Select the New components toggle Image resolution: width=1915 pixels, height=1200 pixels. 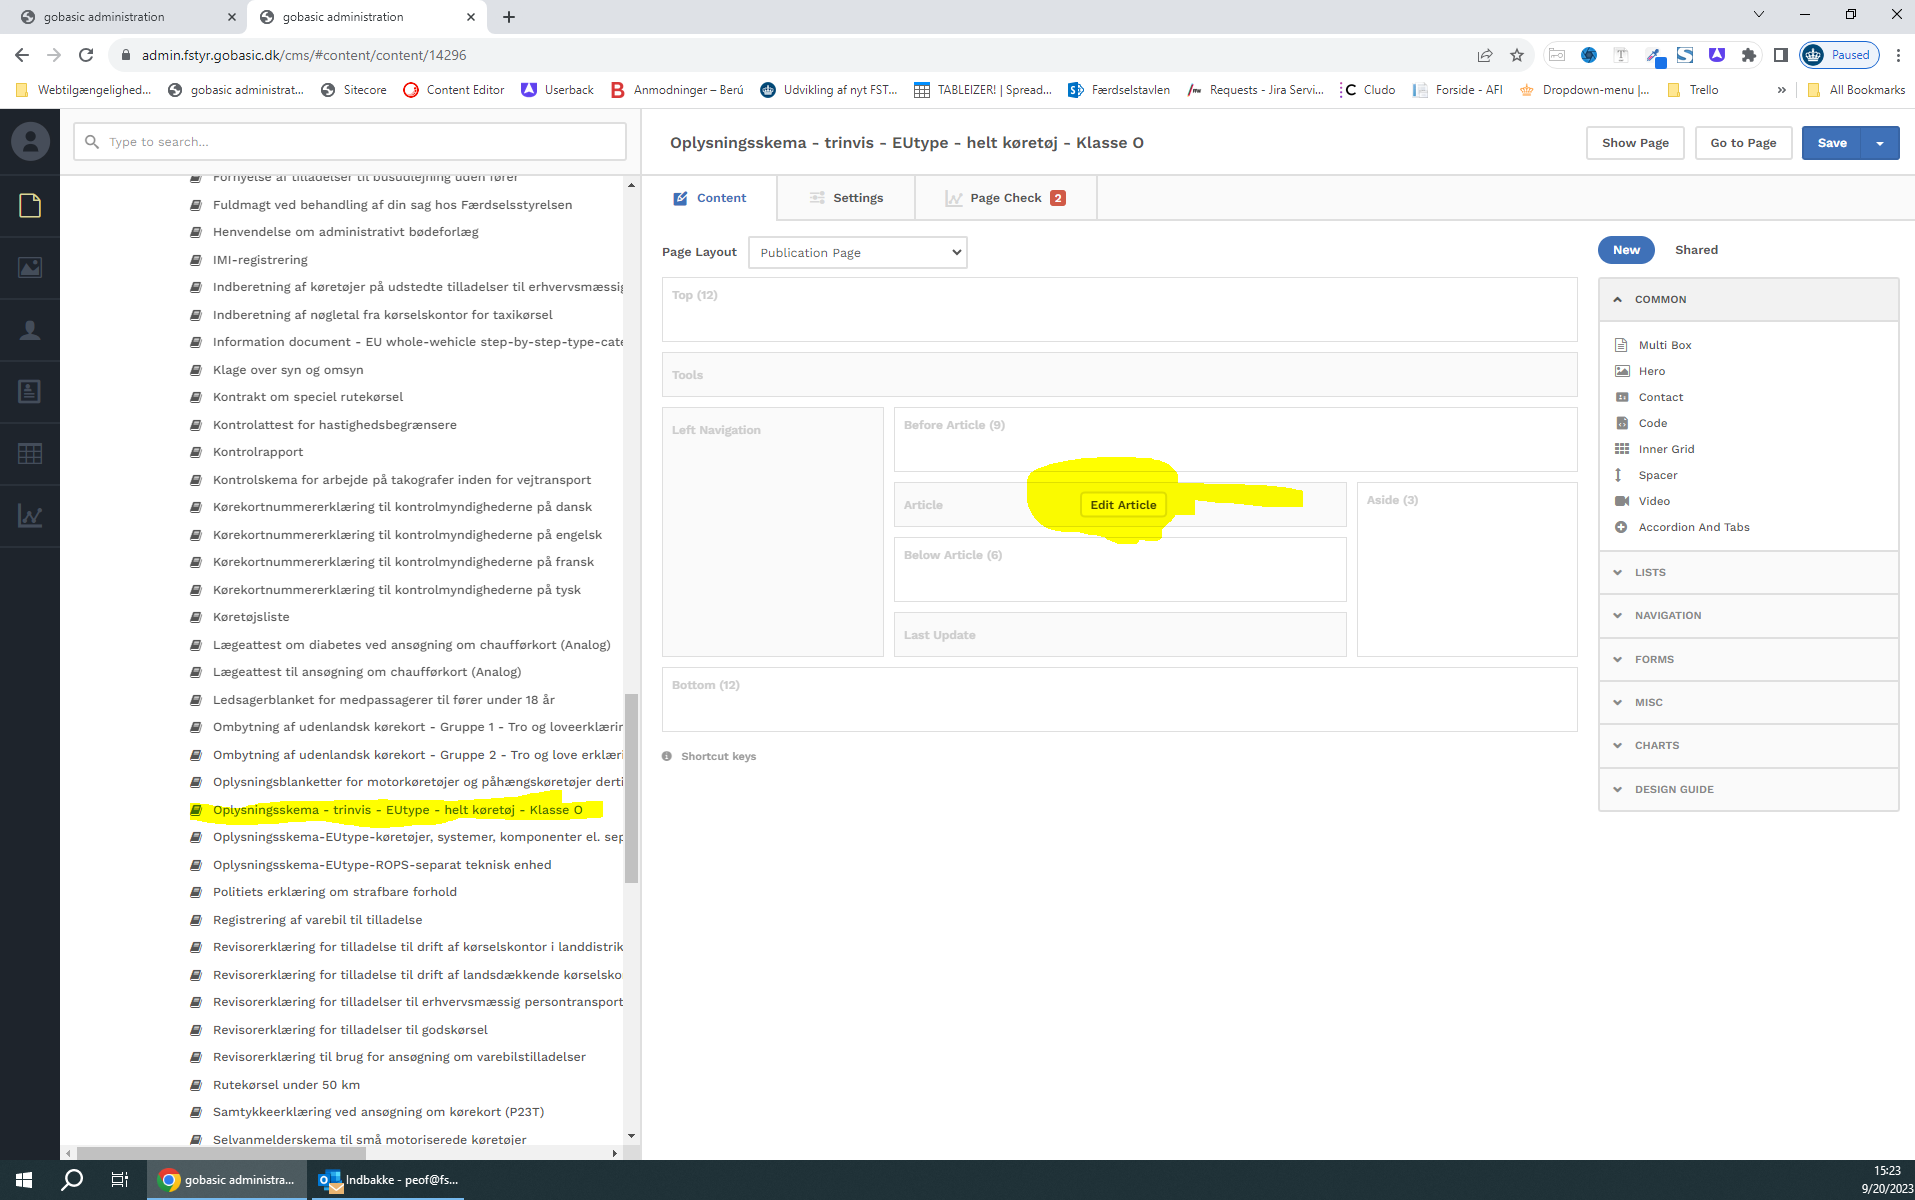1625,250
